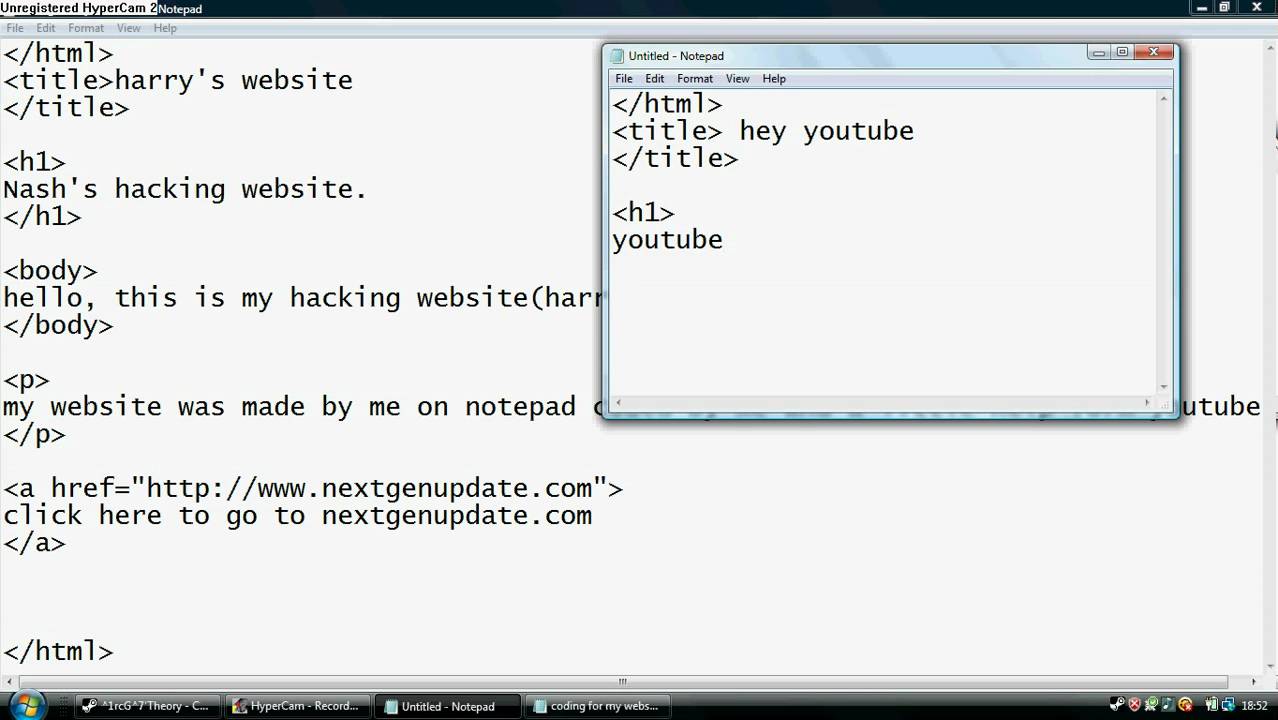Open Help menu in background Notepad window

165,28
